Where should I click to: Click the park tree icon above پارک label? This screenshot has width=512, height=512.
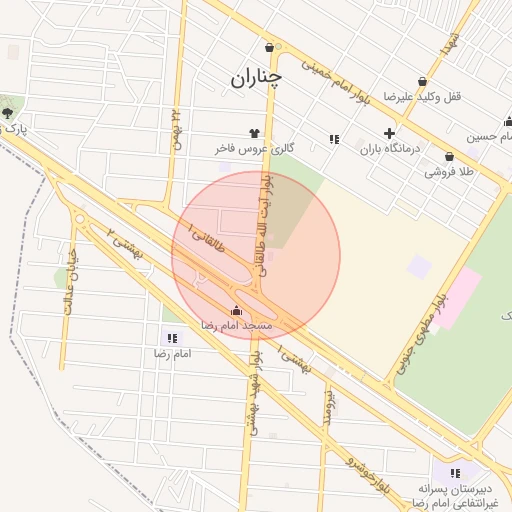[x=7, y=113]
